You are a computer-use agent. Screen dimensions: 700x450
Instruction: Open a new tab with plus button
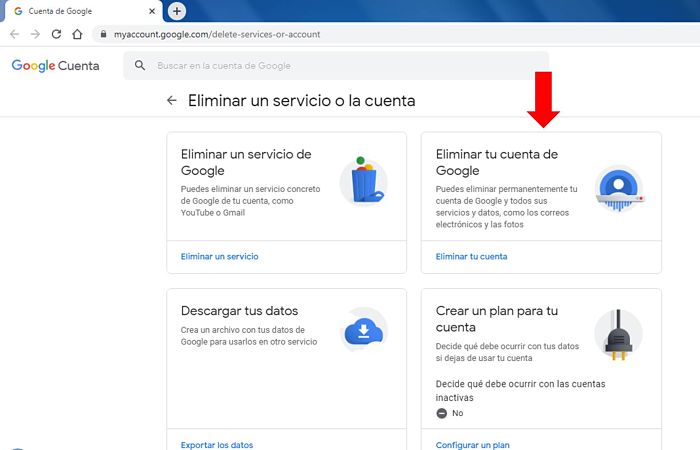(x=177, y=11)
